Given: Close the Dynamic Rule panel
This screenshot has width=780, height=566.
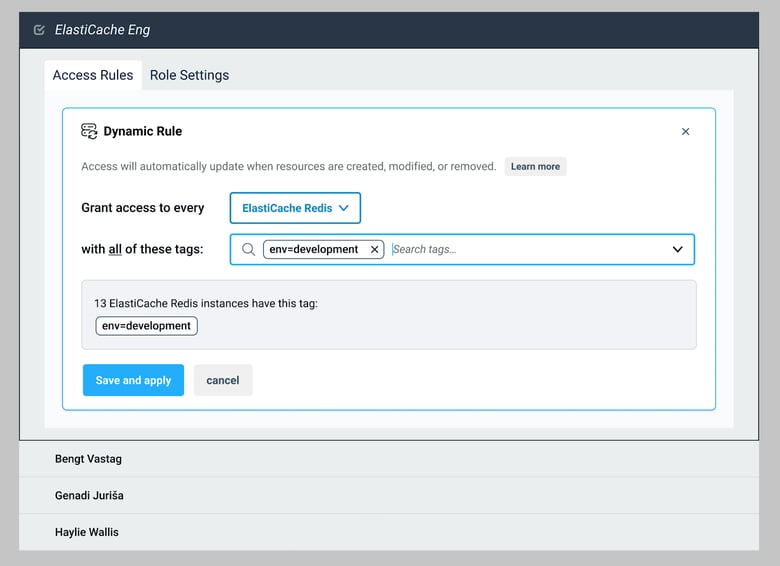Looking at the screenshot, I should [x=685, y=131].
